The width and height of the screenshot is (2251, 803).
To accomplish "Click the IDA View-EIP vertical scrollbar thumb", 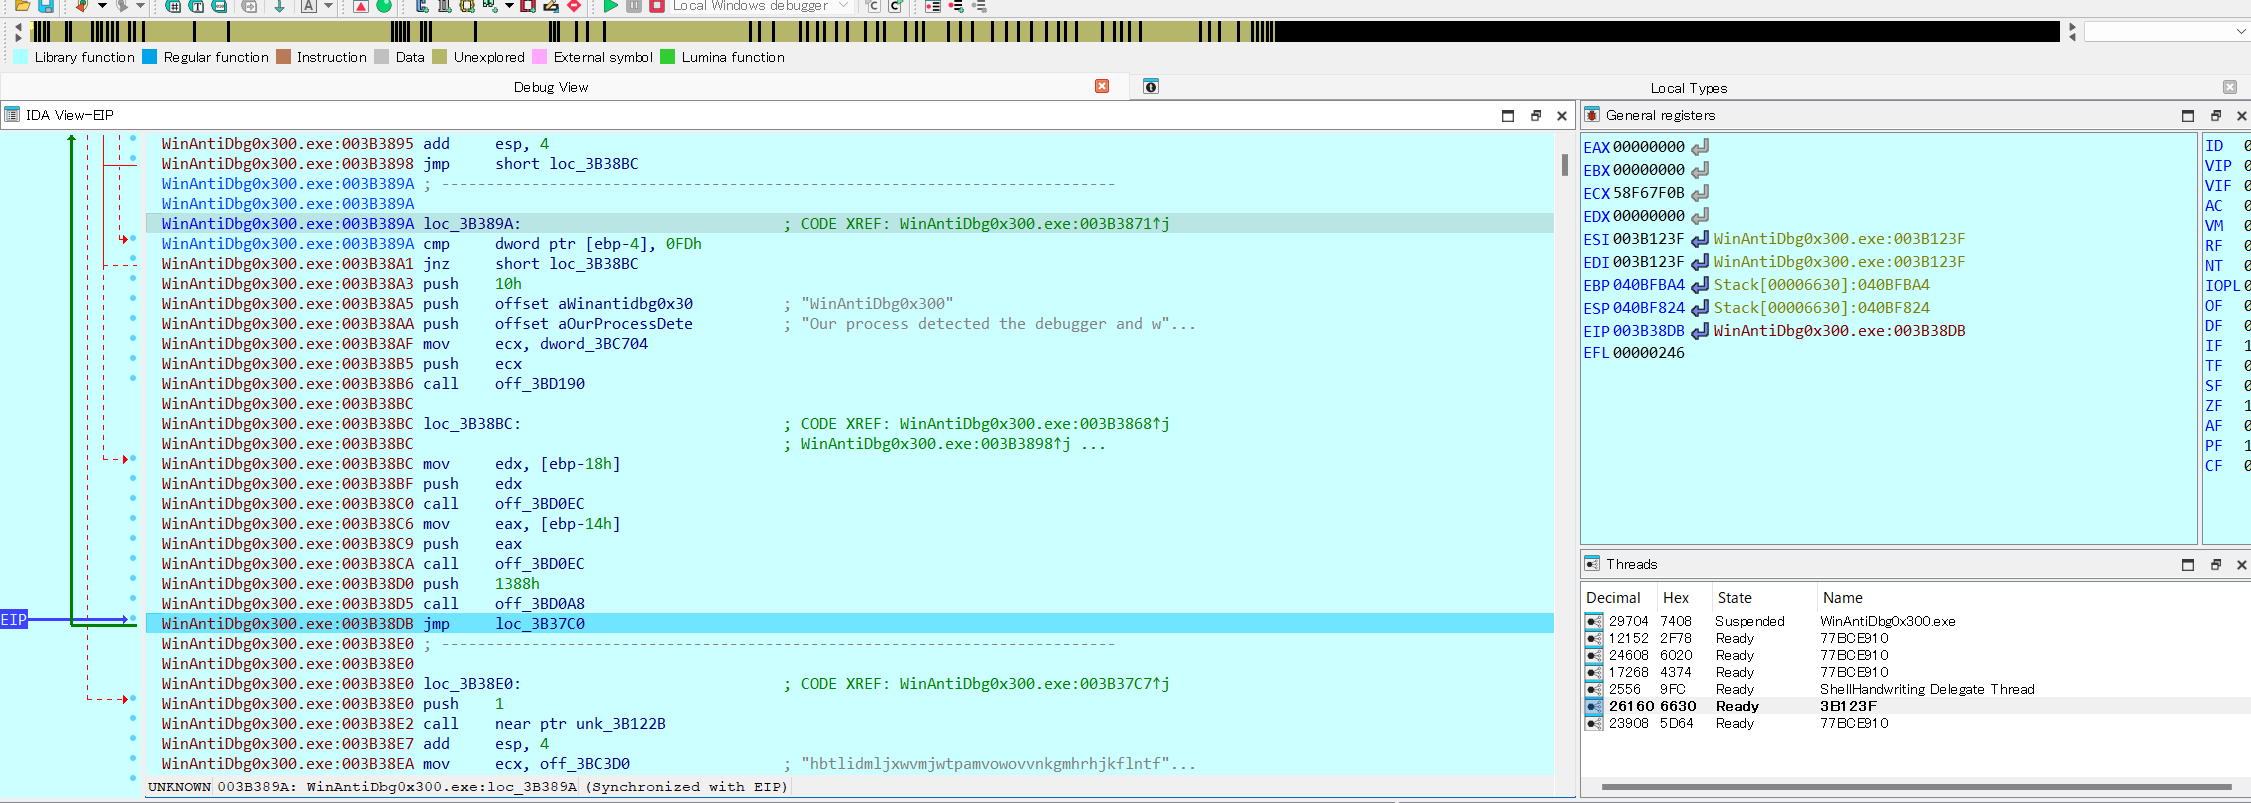I will click(x=1564, y=165).
